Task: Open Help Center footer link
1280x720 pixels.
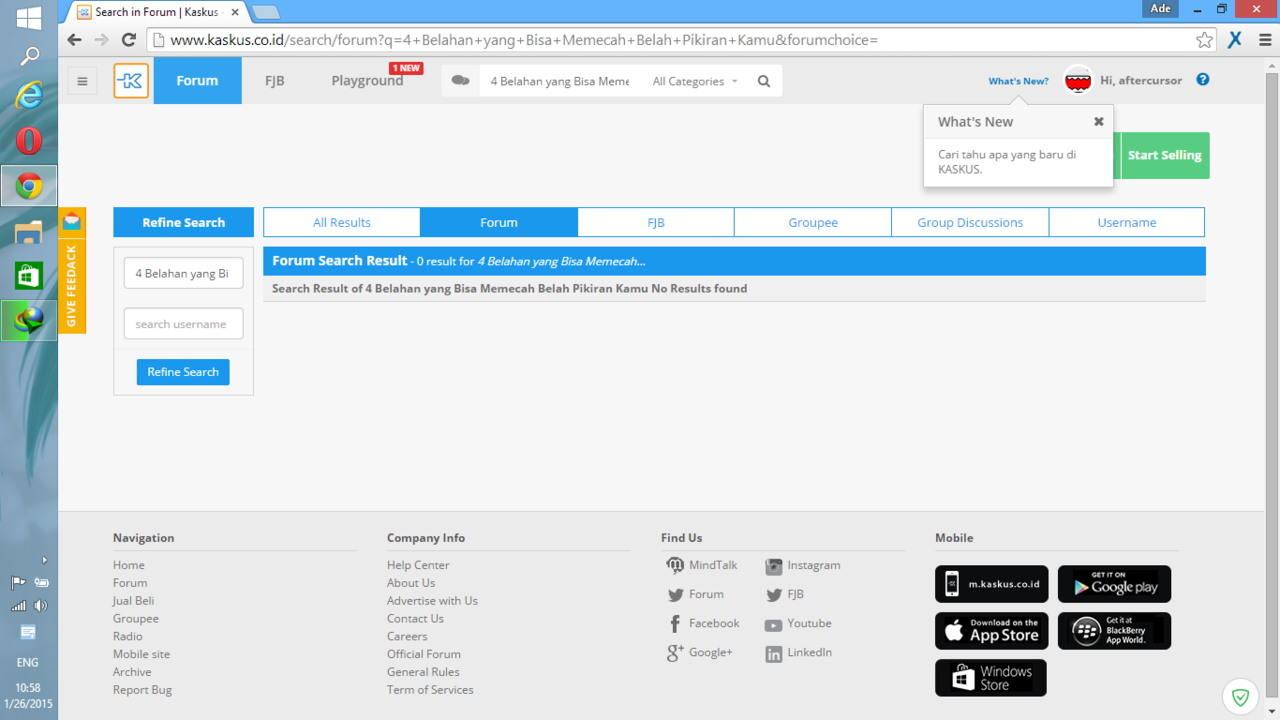Action: pyautogui.click(x=418, y=565)
